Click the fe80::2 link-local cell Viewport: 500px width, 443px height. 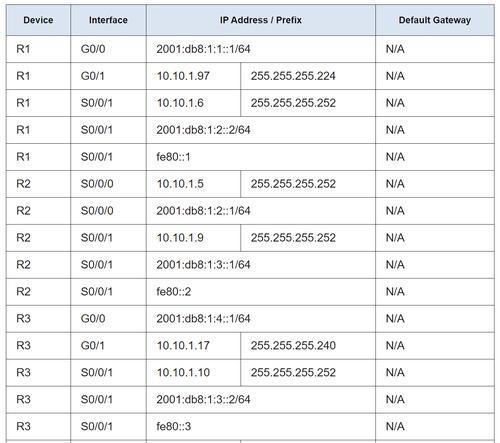pos(261,292)
